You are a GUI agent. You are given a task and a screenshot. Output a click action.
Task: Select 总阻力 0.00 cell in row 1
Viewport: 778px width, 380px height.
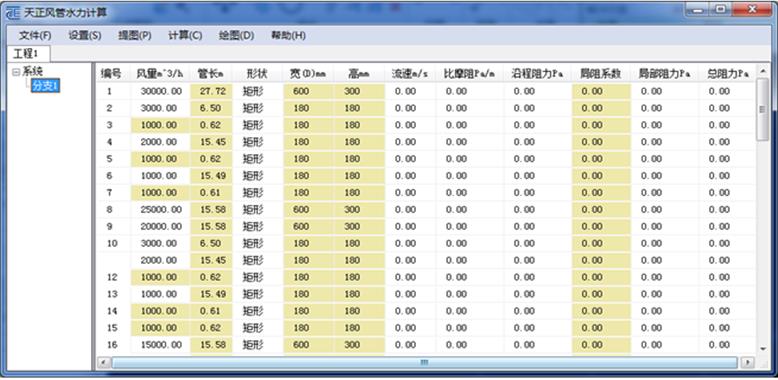point(727,91)
